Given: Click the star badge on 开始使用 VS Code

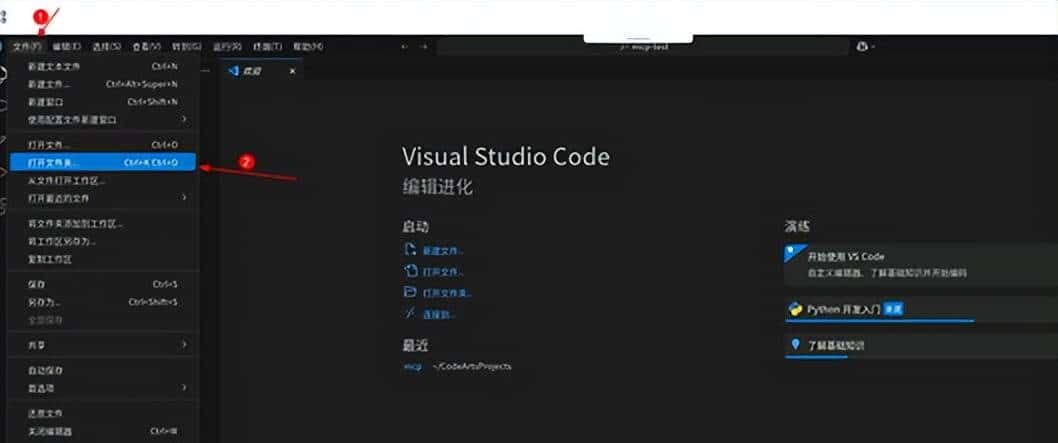Looking at the screenshot, I should tap(792, 252).
